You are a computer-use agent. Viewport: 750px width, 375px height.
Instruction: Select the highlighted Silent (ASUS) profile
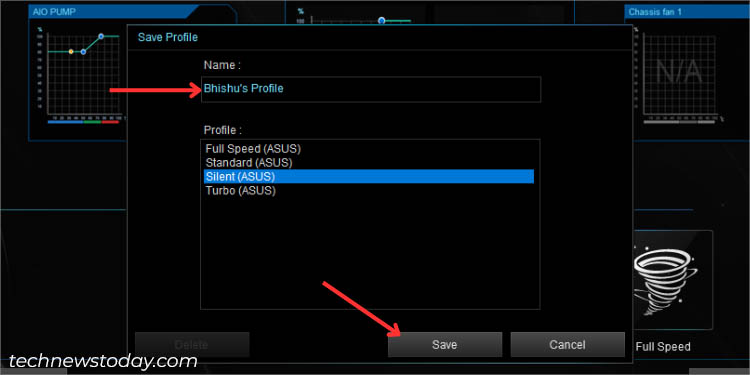369,176
